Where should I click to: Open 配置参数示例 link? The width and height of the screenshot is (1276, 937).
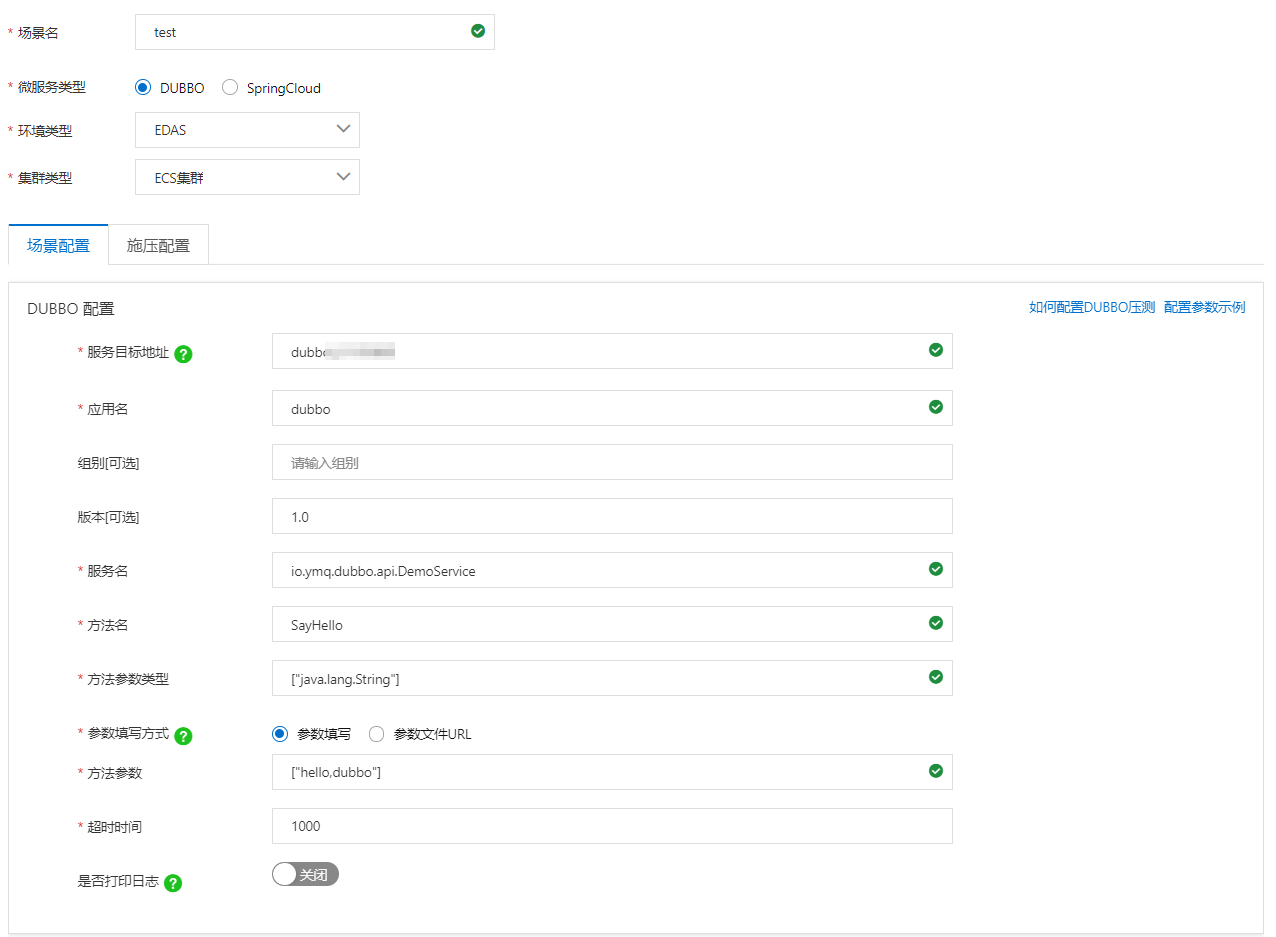[x=1205, y=307]
